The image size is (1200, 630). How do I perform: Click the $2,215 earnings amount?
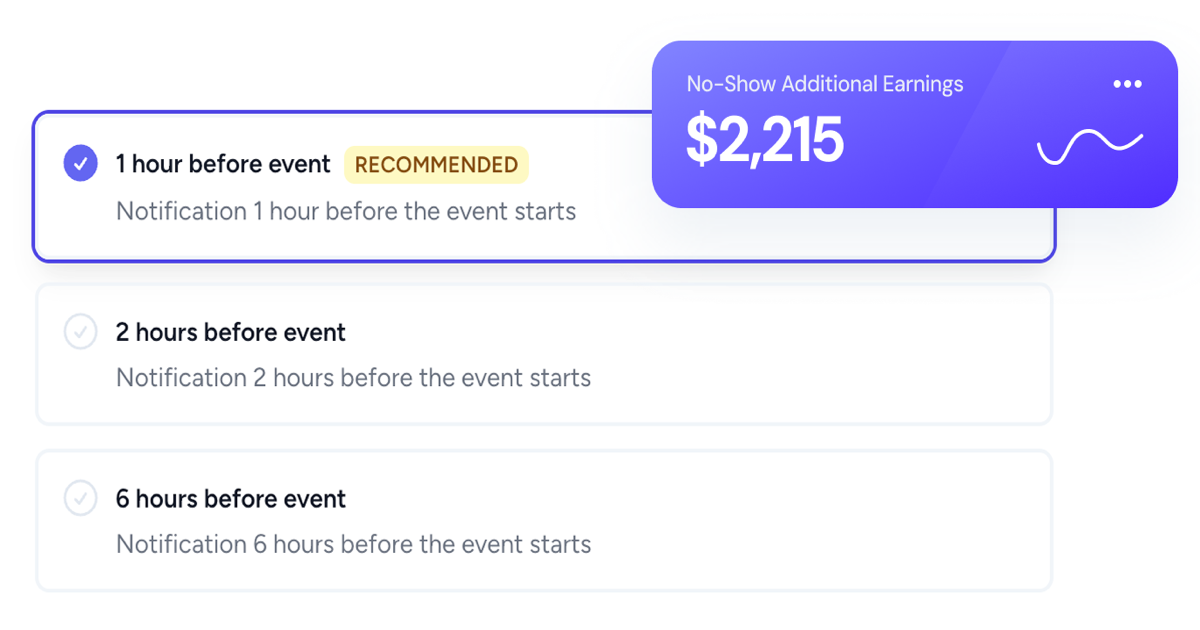765,140
